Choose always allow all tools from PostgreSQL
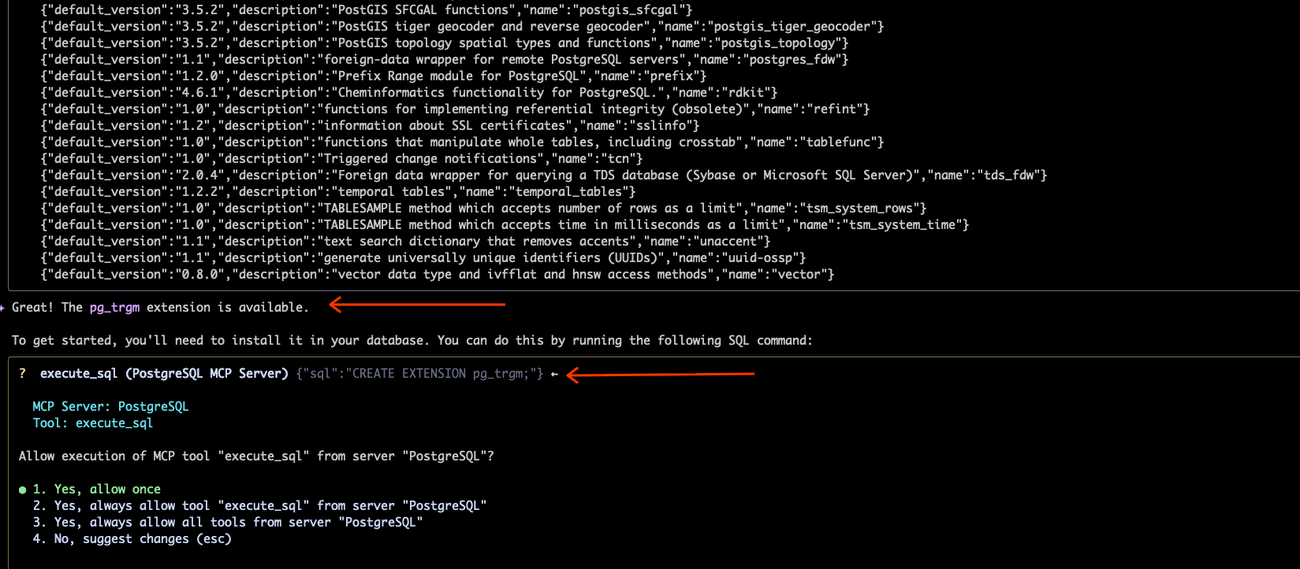 [x=227, y=522]
